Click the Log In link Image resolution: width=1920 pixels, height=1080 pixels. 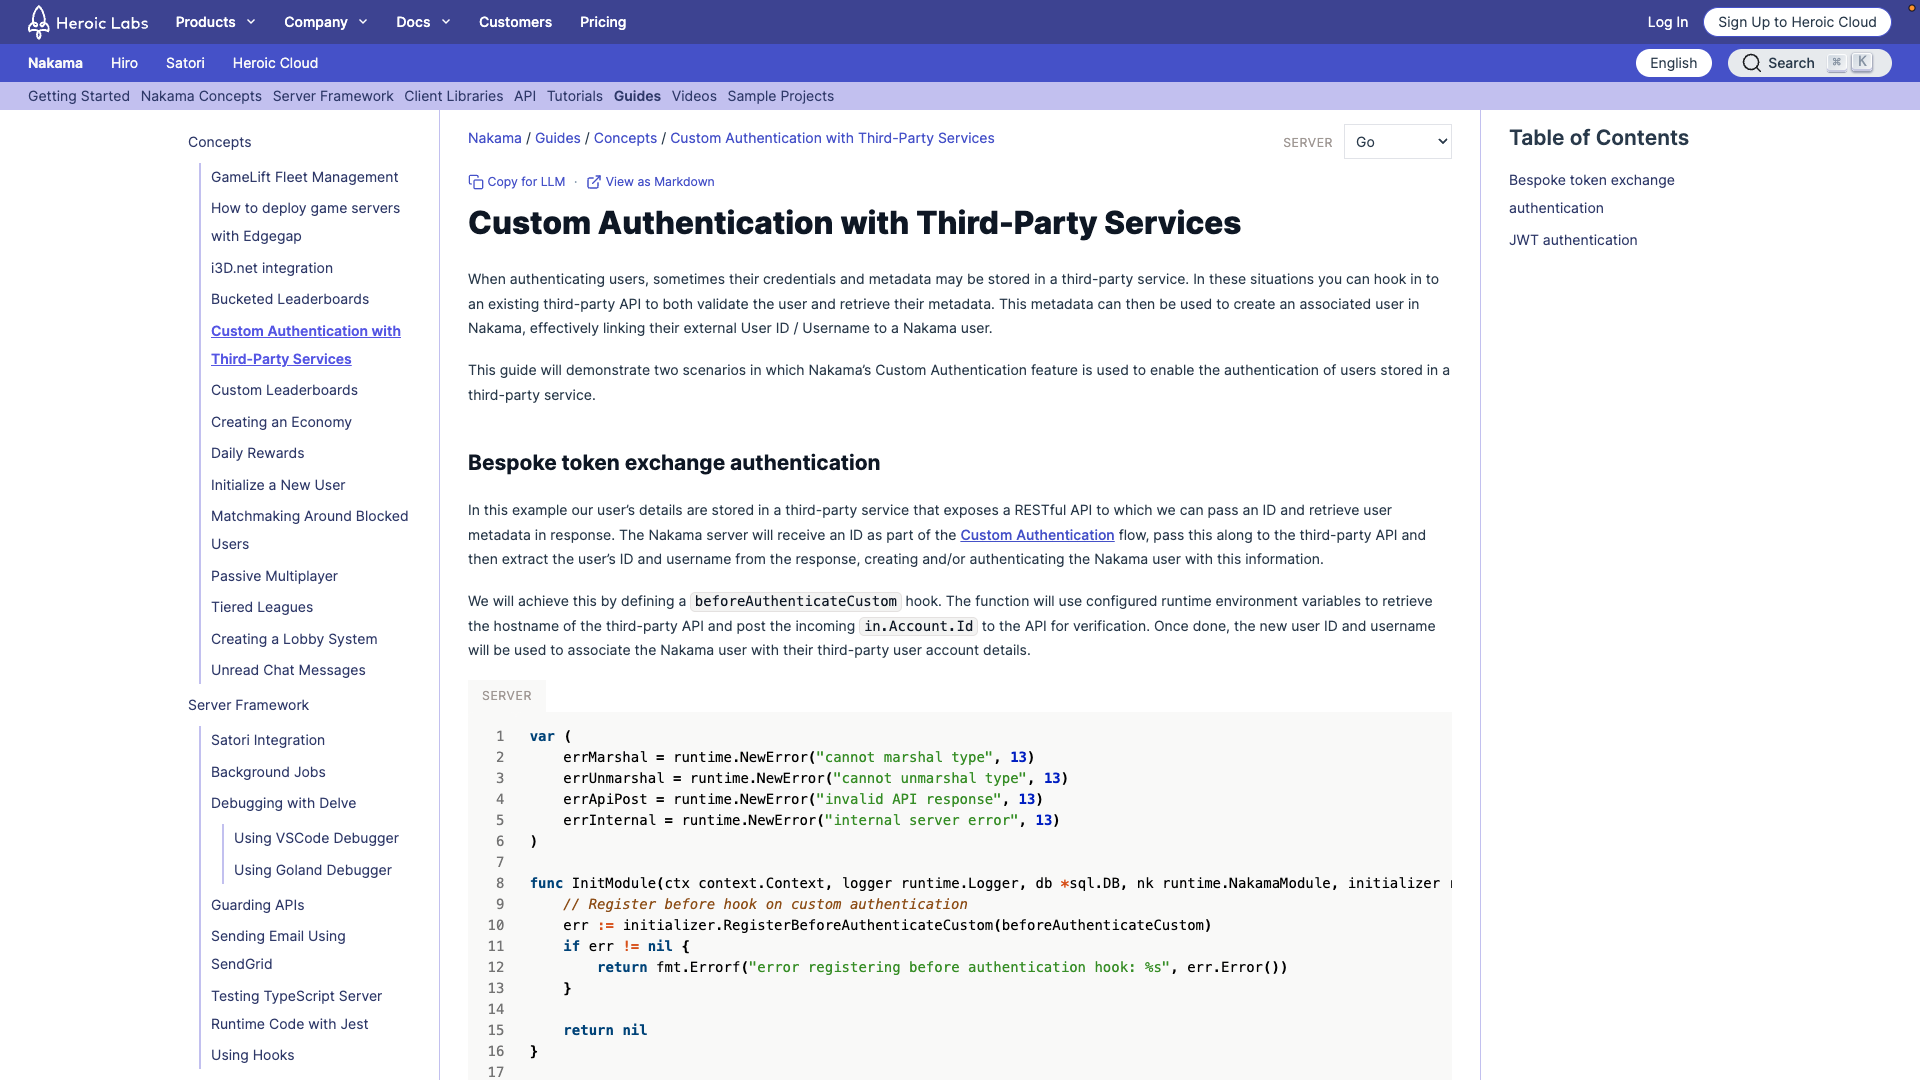pyautogui.click(x=1667, y=22)
